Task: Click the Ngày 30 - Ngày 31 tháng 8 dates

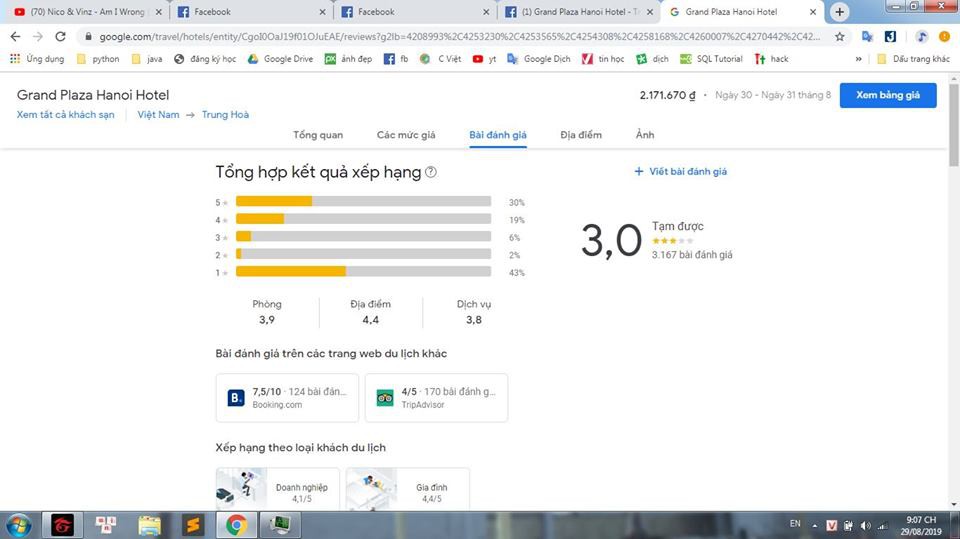Action: pyautogui.click(x=773, y=95)
